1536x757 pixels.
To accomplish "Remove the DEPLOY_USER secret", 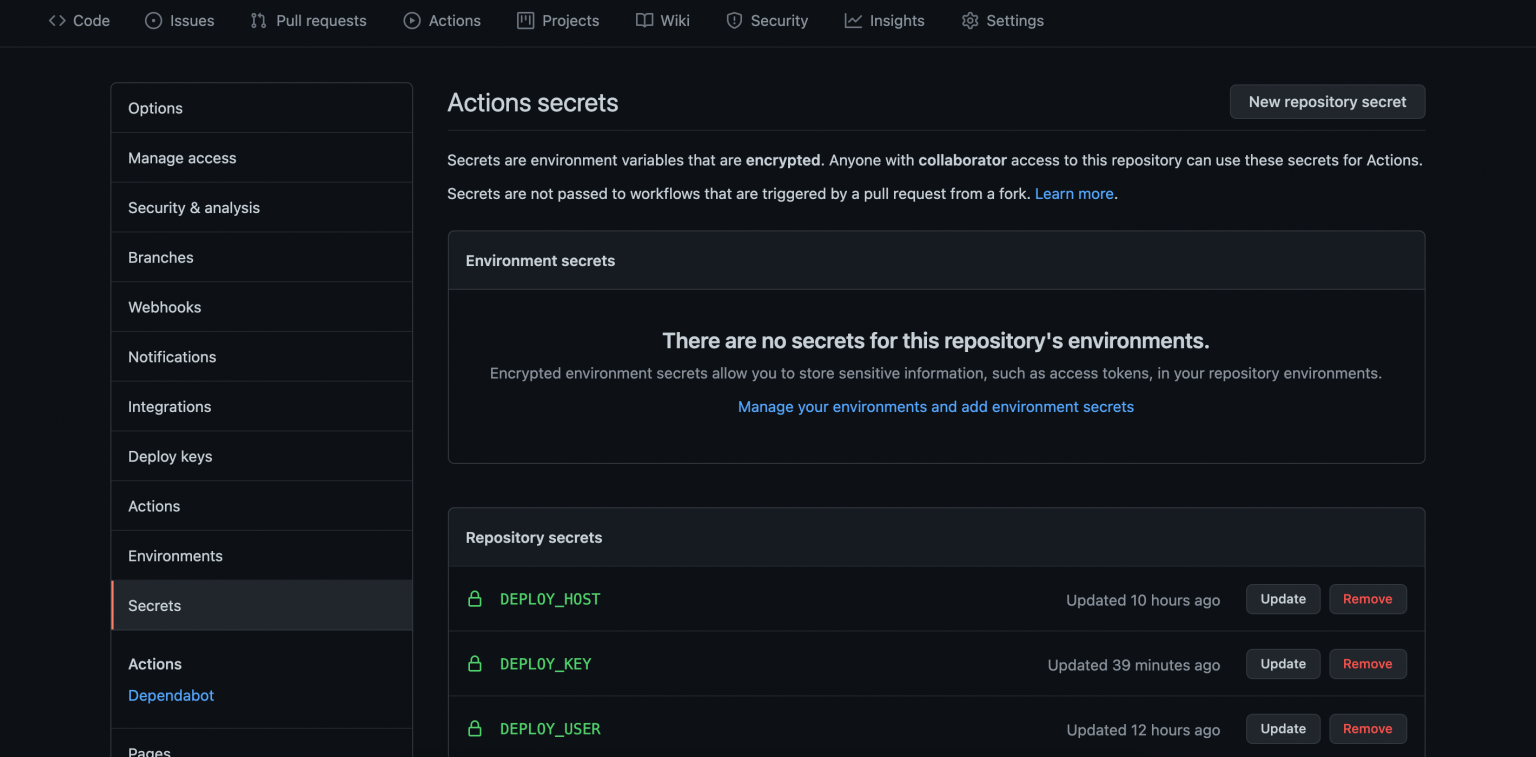I will point(1368,728).
